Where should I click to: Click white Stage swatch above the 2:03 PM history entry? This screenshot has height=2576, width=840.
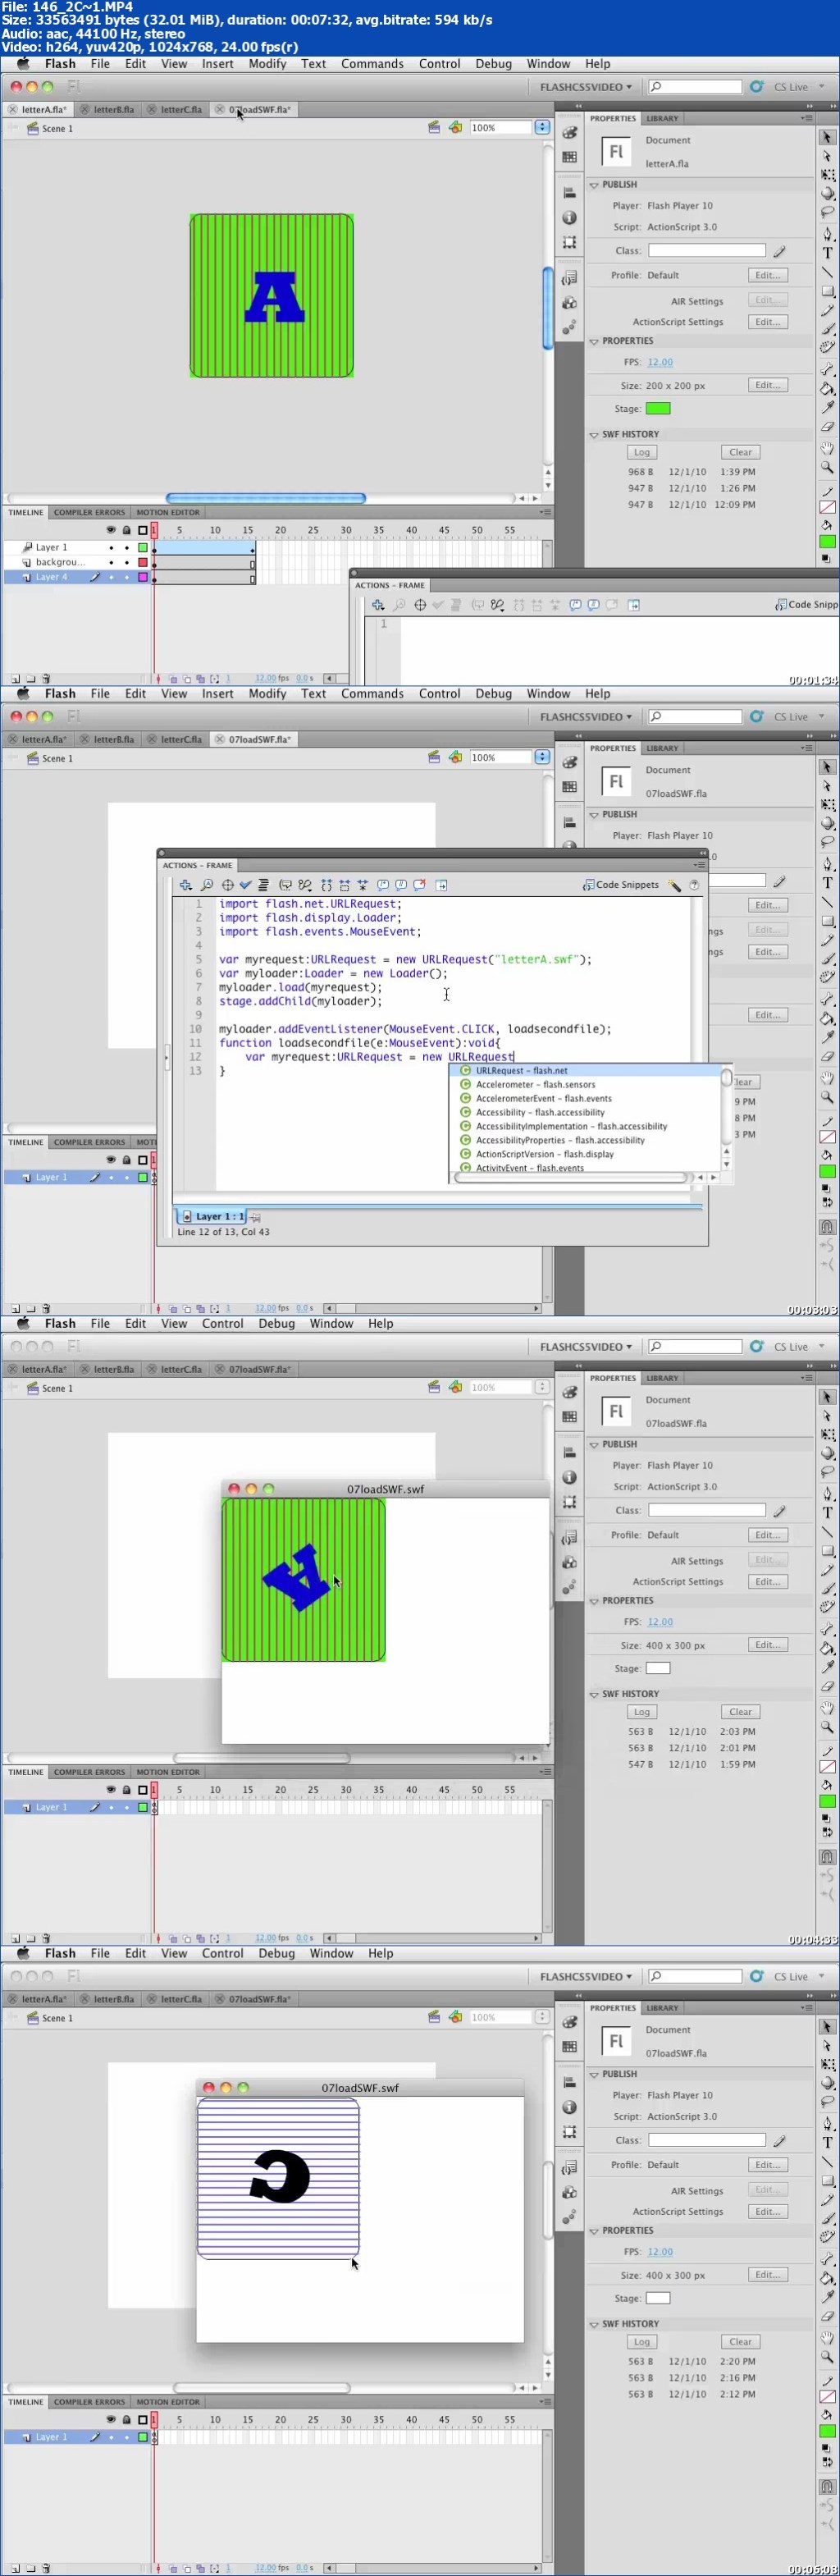pyautogui.click(x=658, y=1669)
